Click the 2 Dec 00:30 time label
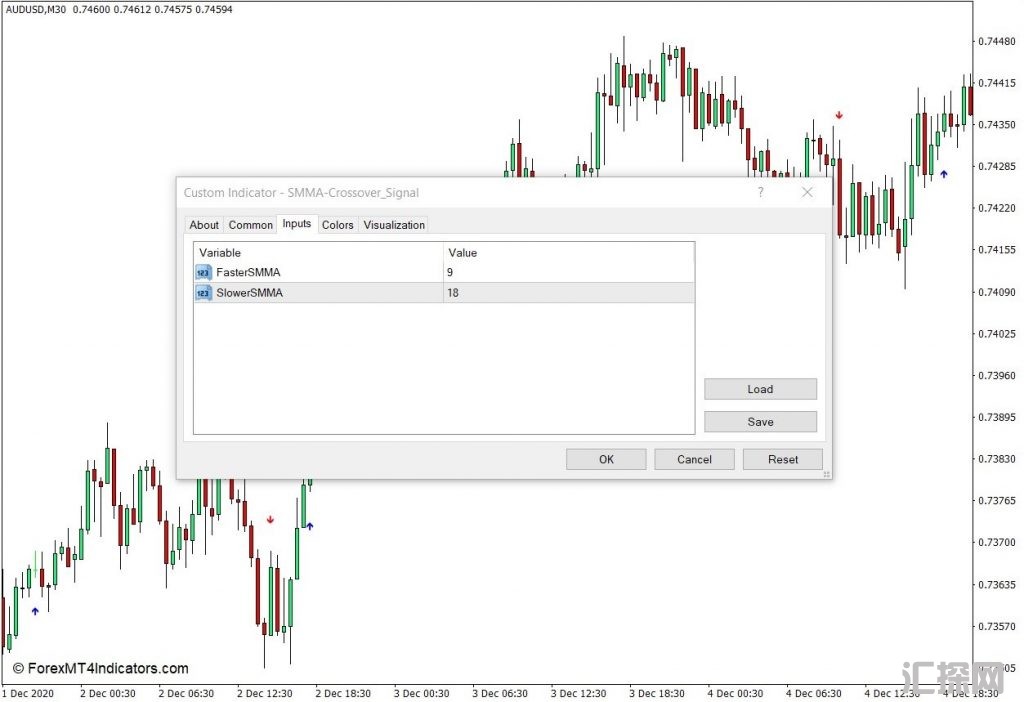The width and height of the screenshot is (1024, 702). coord(108,693)
